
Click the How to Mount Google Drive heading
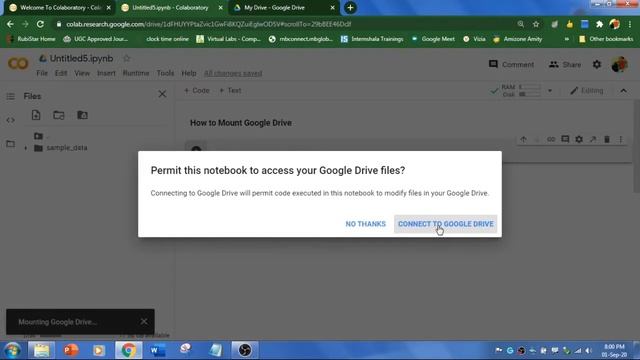click(x=241, y=123)
